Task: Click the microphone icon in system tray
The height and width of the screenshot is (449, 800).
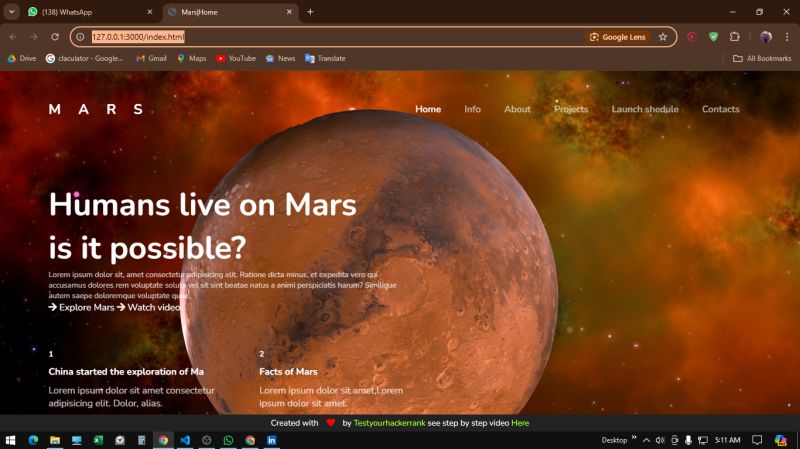Action: [x=688, y=440]
